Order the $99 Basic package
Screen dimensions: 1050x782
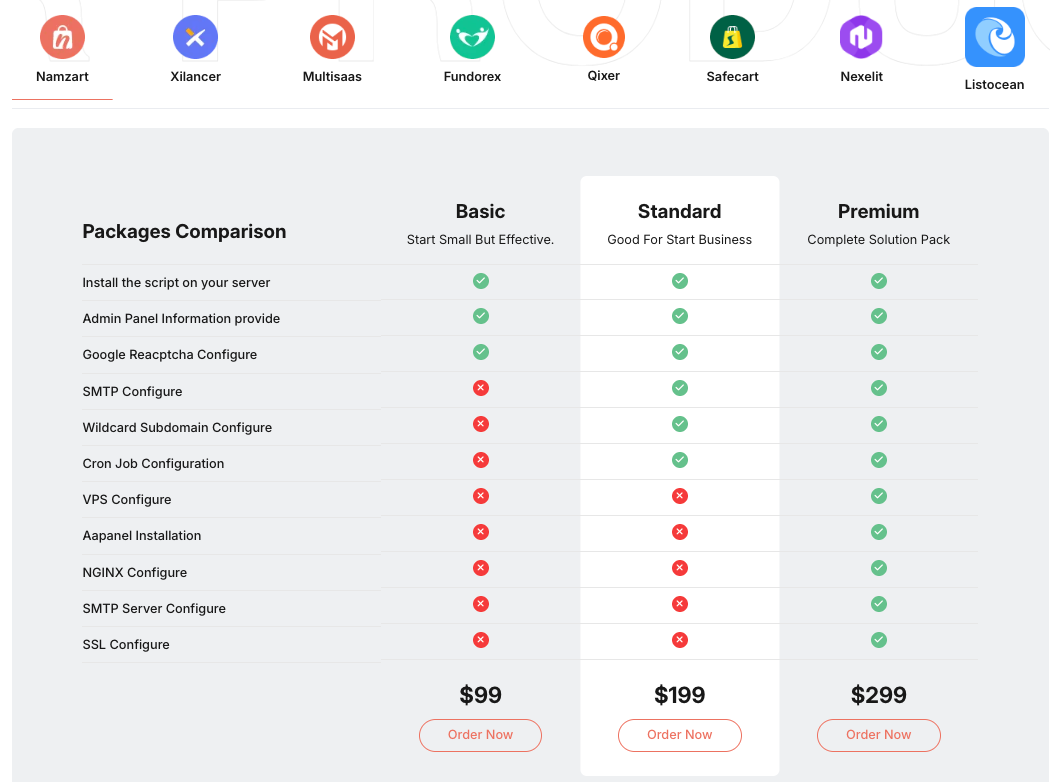tap(480, 735)
